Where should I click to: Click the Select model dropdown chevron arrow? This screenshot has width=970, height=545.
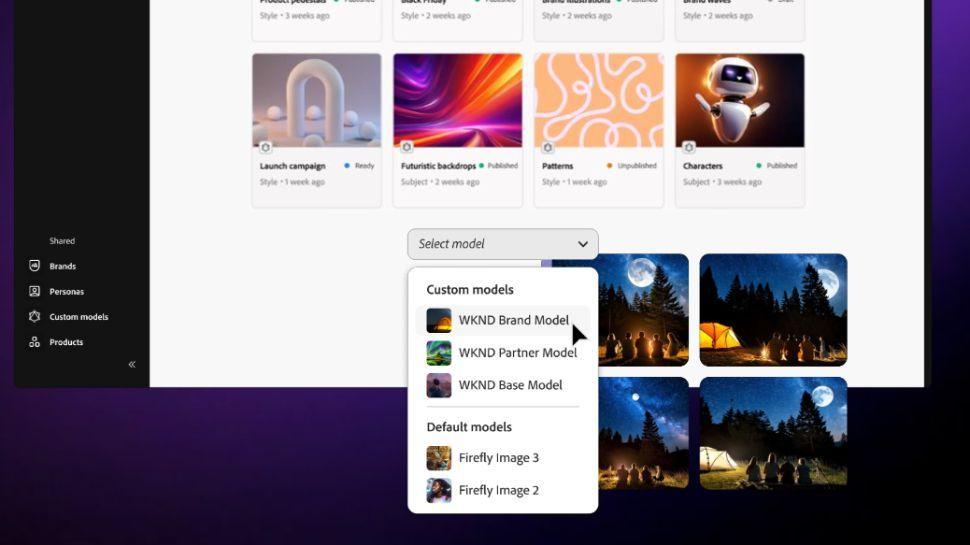(583, 244)
